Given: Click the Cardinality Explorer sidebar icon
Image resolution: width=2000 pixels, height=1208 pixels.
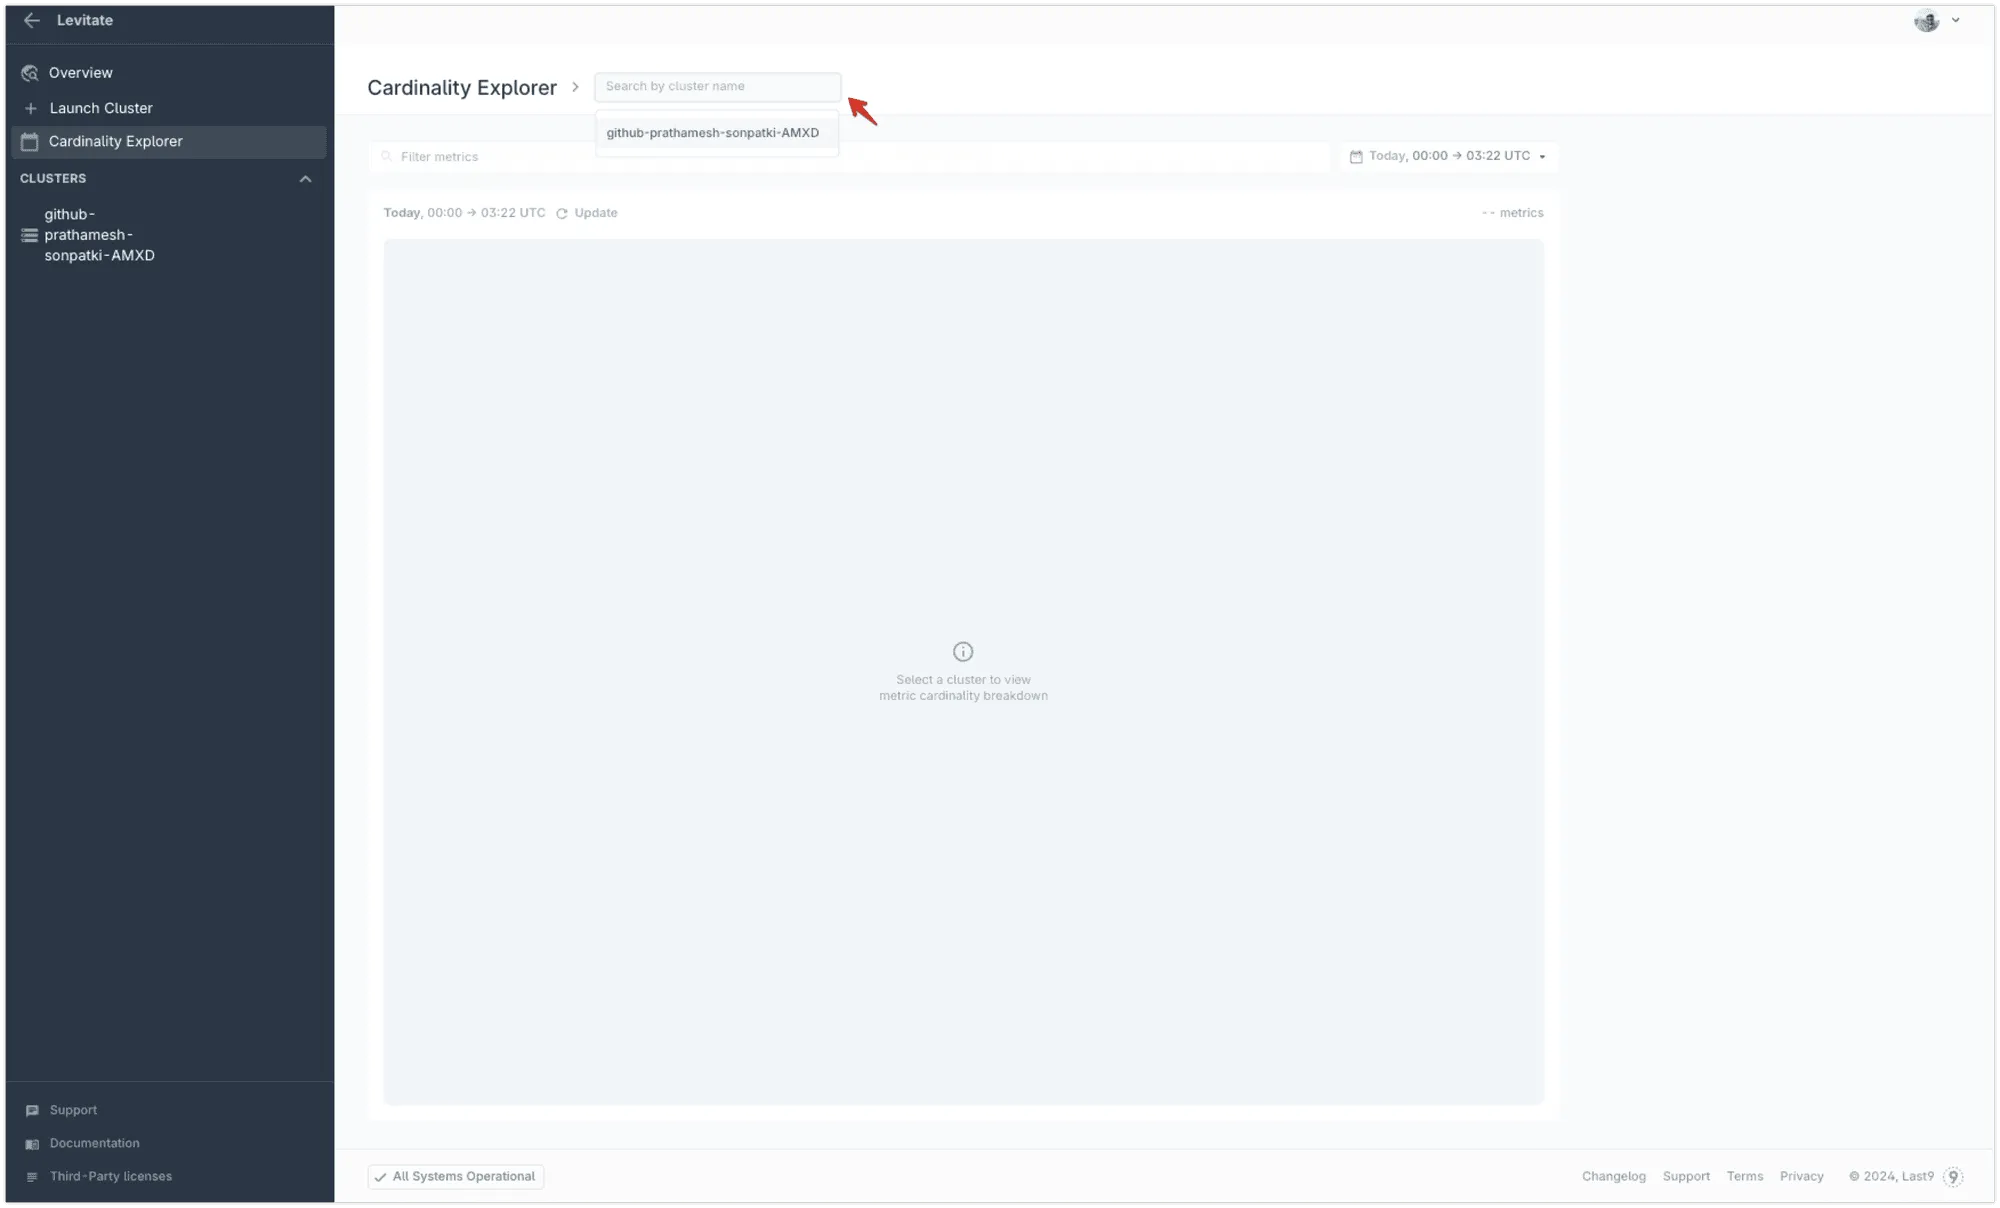Looking at the screenshot, I should click(30, 142).
